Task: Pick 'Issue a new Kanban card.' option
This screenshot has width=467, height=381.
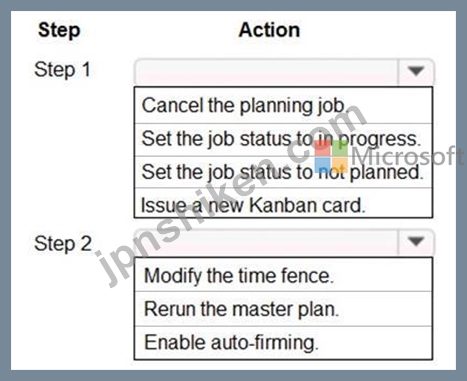Action: click(x=283, y=203)
